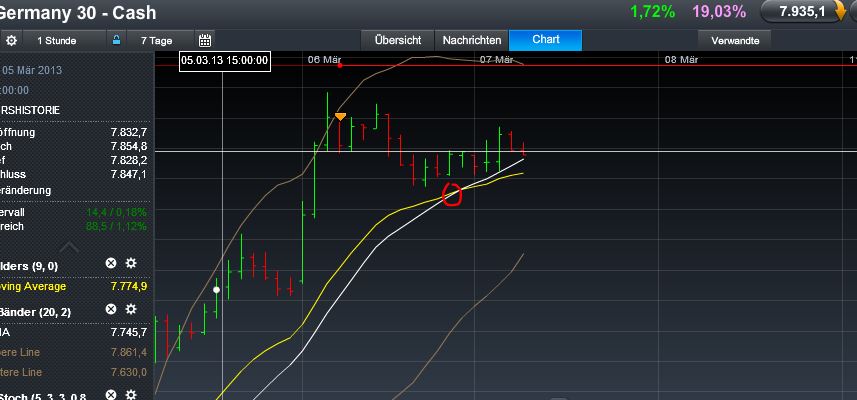This screenshot has width=857, height=400.
Task: Click the orange triangle marker on chart
Action: [341, 116]
